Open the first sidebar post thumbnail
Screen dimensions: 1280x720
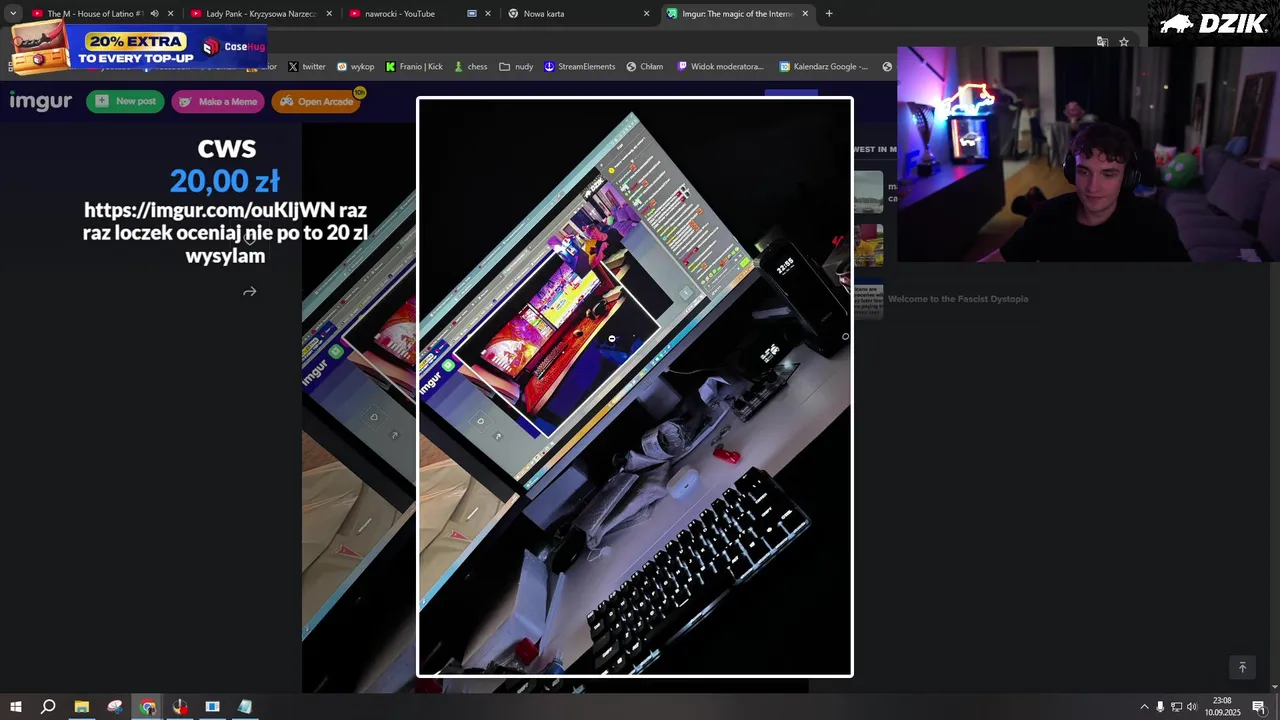pyautogui.click(x=868, y=192)
